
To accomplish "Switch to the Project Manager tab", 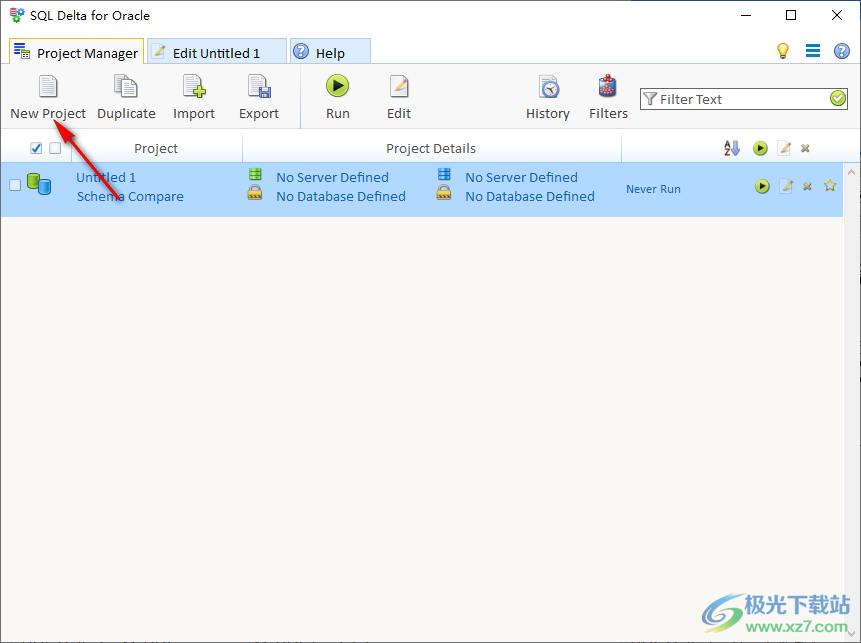I will [x=77, y=52].
